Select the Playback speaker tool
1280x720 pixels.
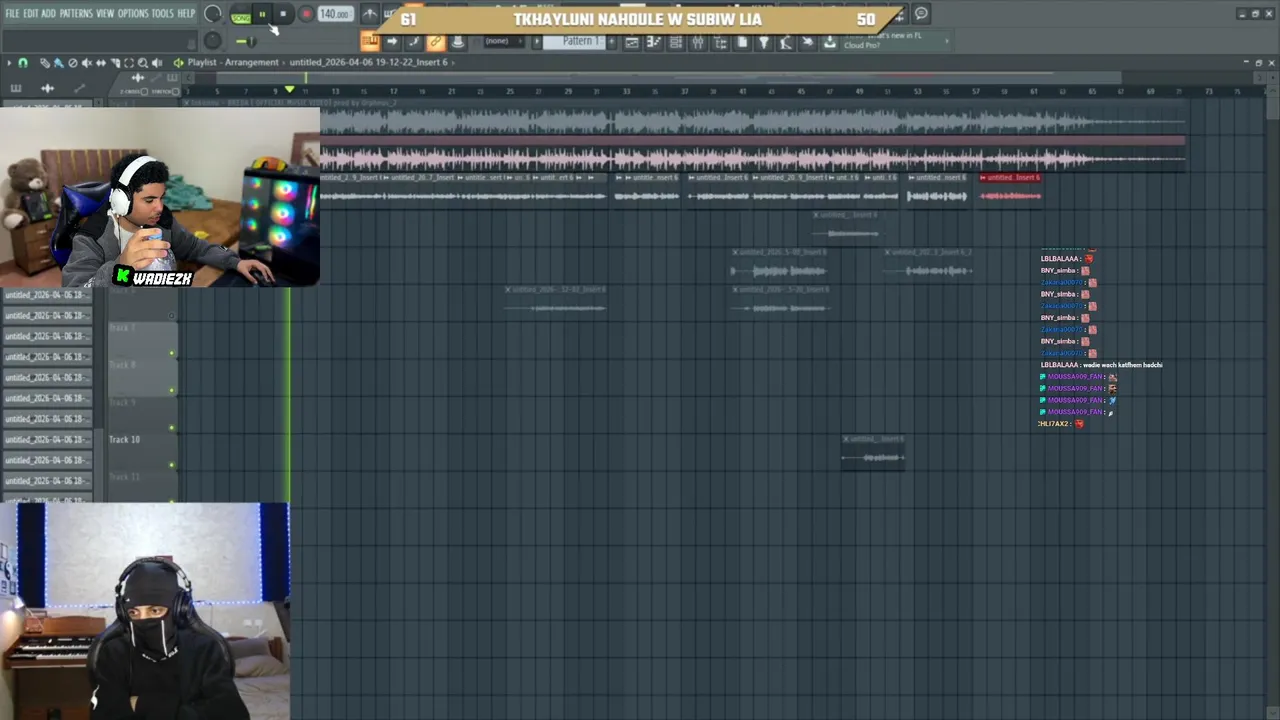pos(157,62)
